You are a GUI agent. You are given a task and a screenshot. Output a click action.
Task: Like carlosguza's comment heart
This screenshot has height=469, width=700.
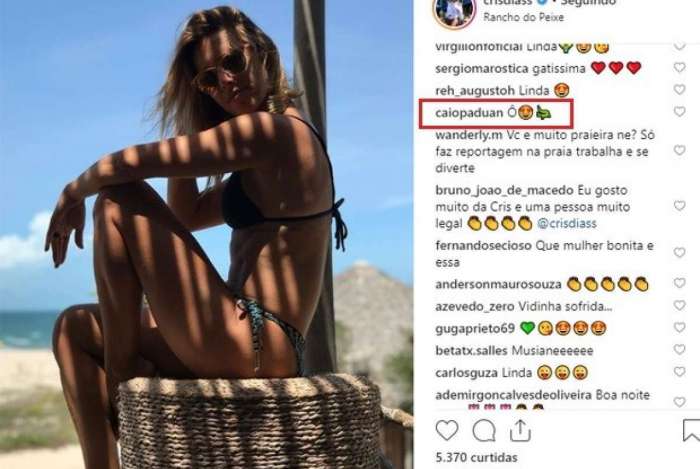(x=679, y=372)
